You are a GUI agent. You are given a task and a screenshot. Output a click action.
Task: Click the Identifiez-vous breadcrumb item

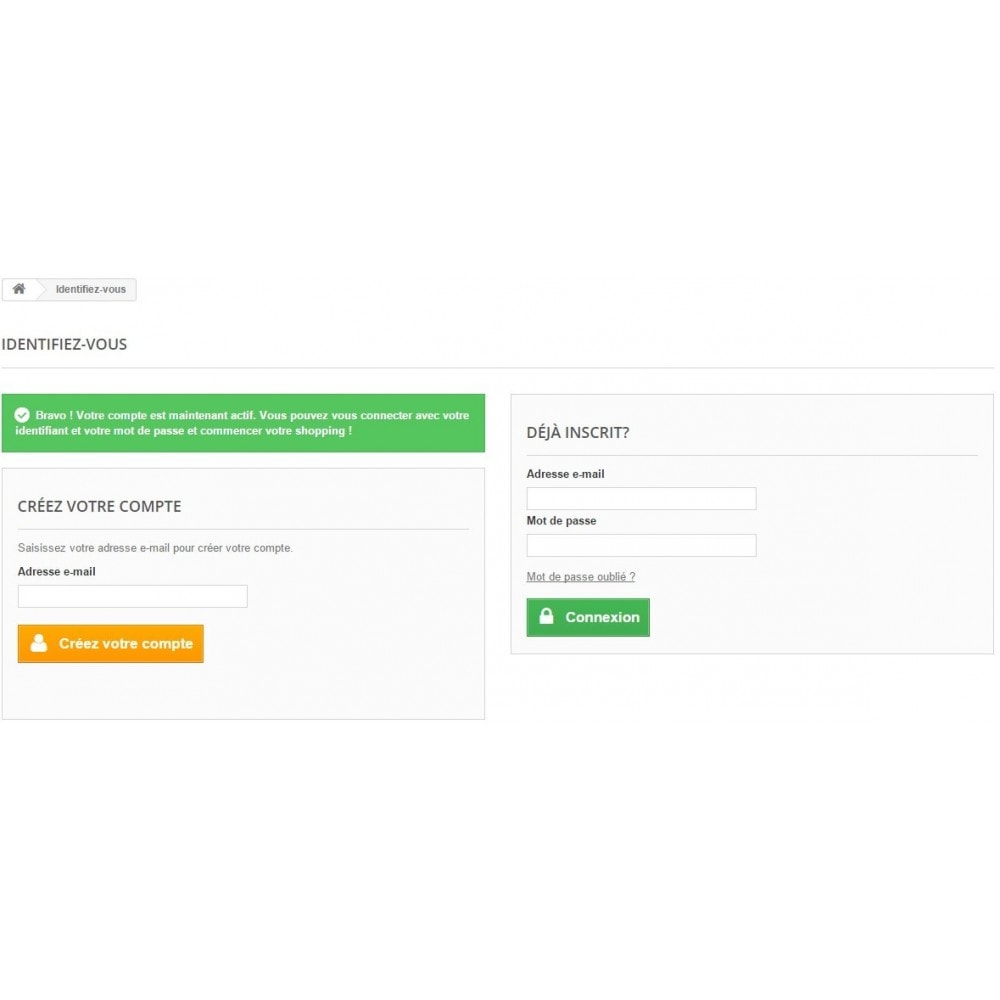(x=91, y=290)
